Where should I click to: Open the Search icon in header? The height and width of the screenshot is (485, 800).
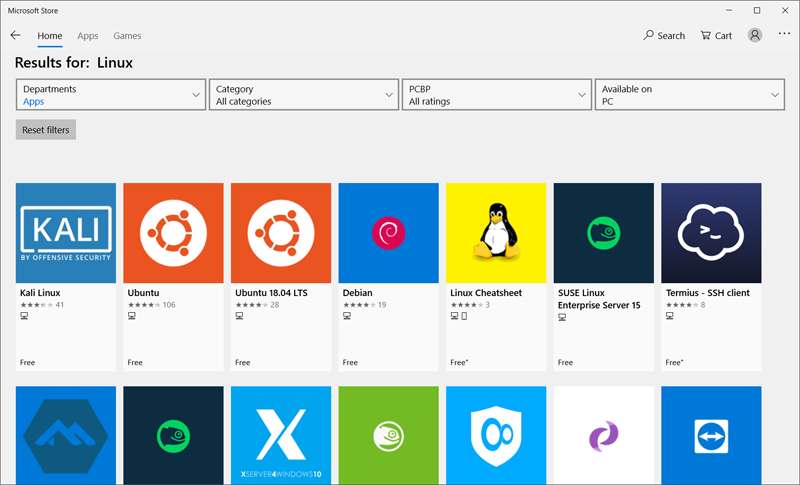click(664, 35)
